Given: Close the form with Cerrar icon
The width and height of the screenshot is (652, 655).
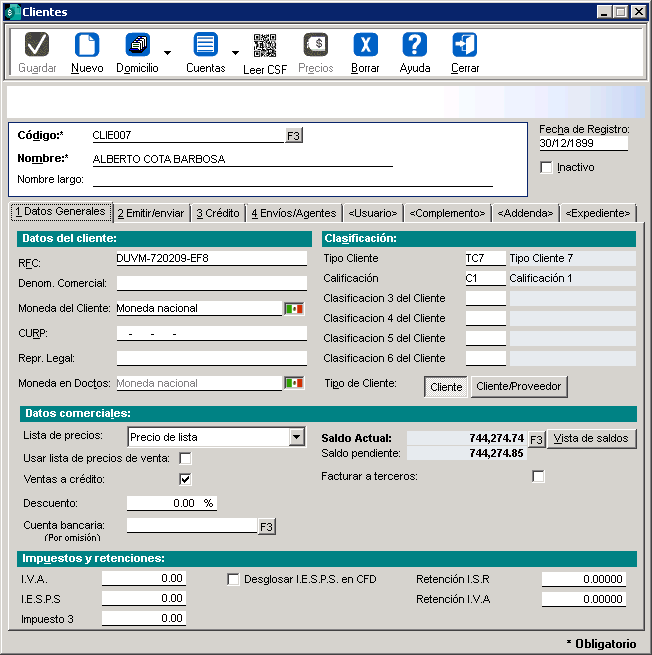Looking at the screenshot, I should 464,44.
